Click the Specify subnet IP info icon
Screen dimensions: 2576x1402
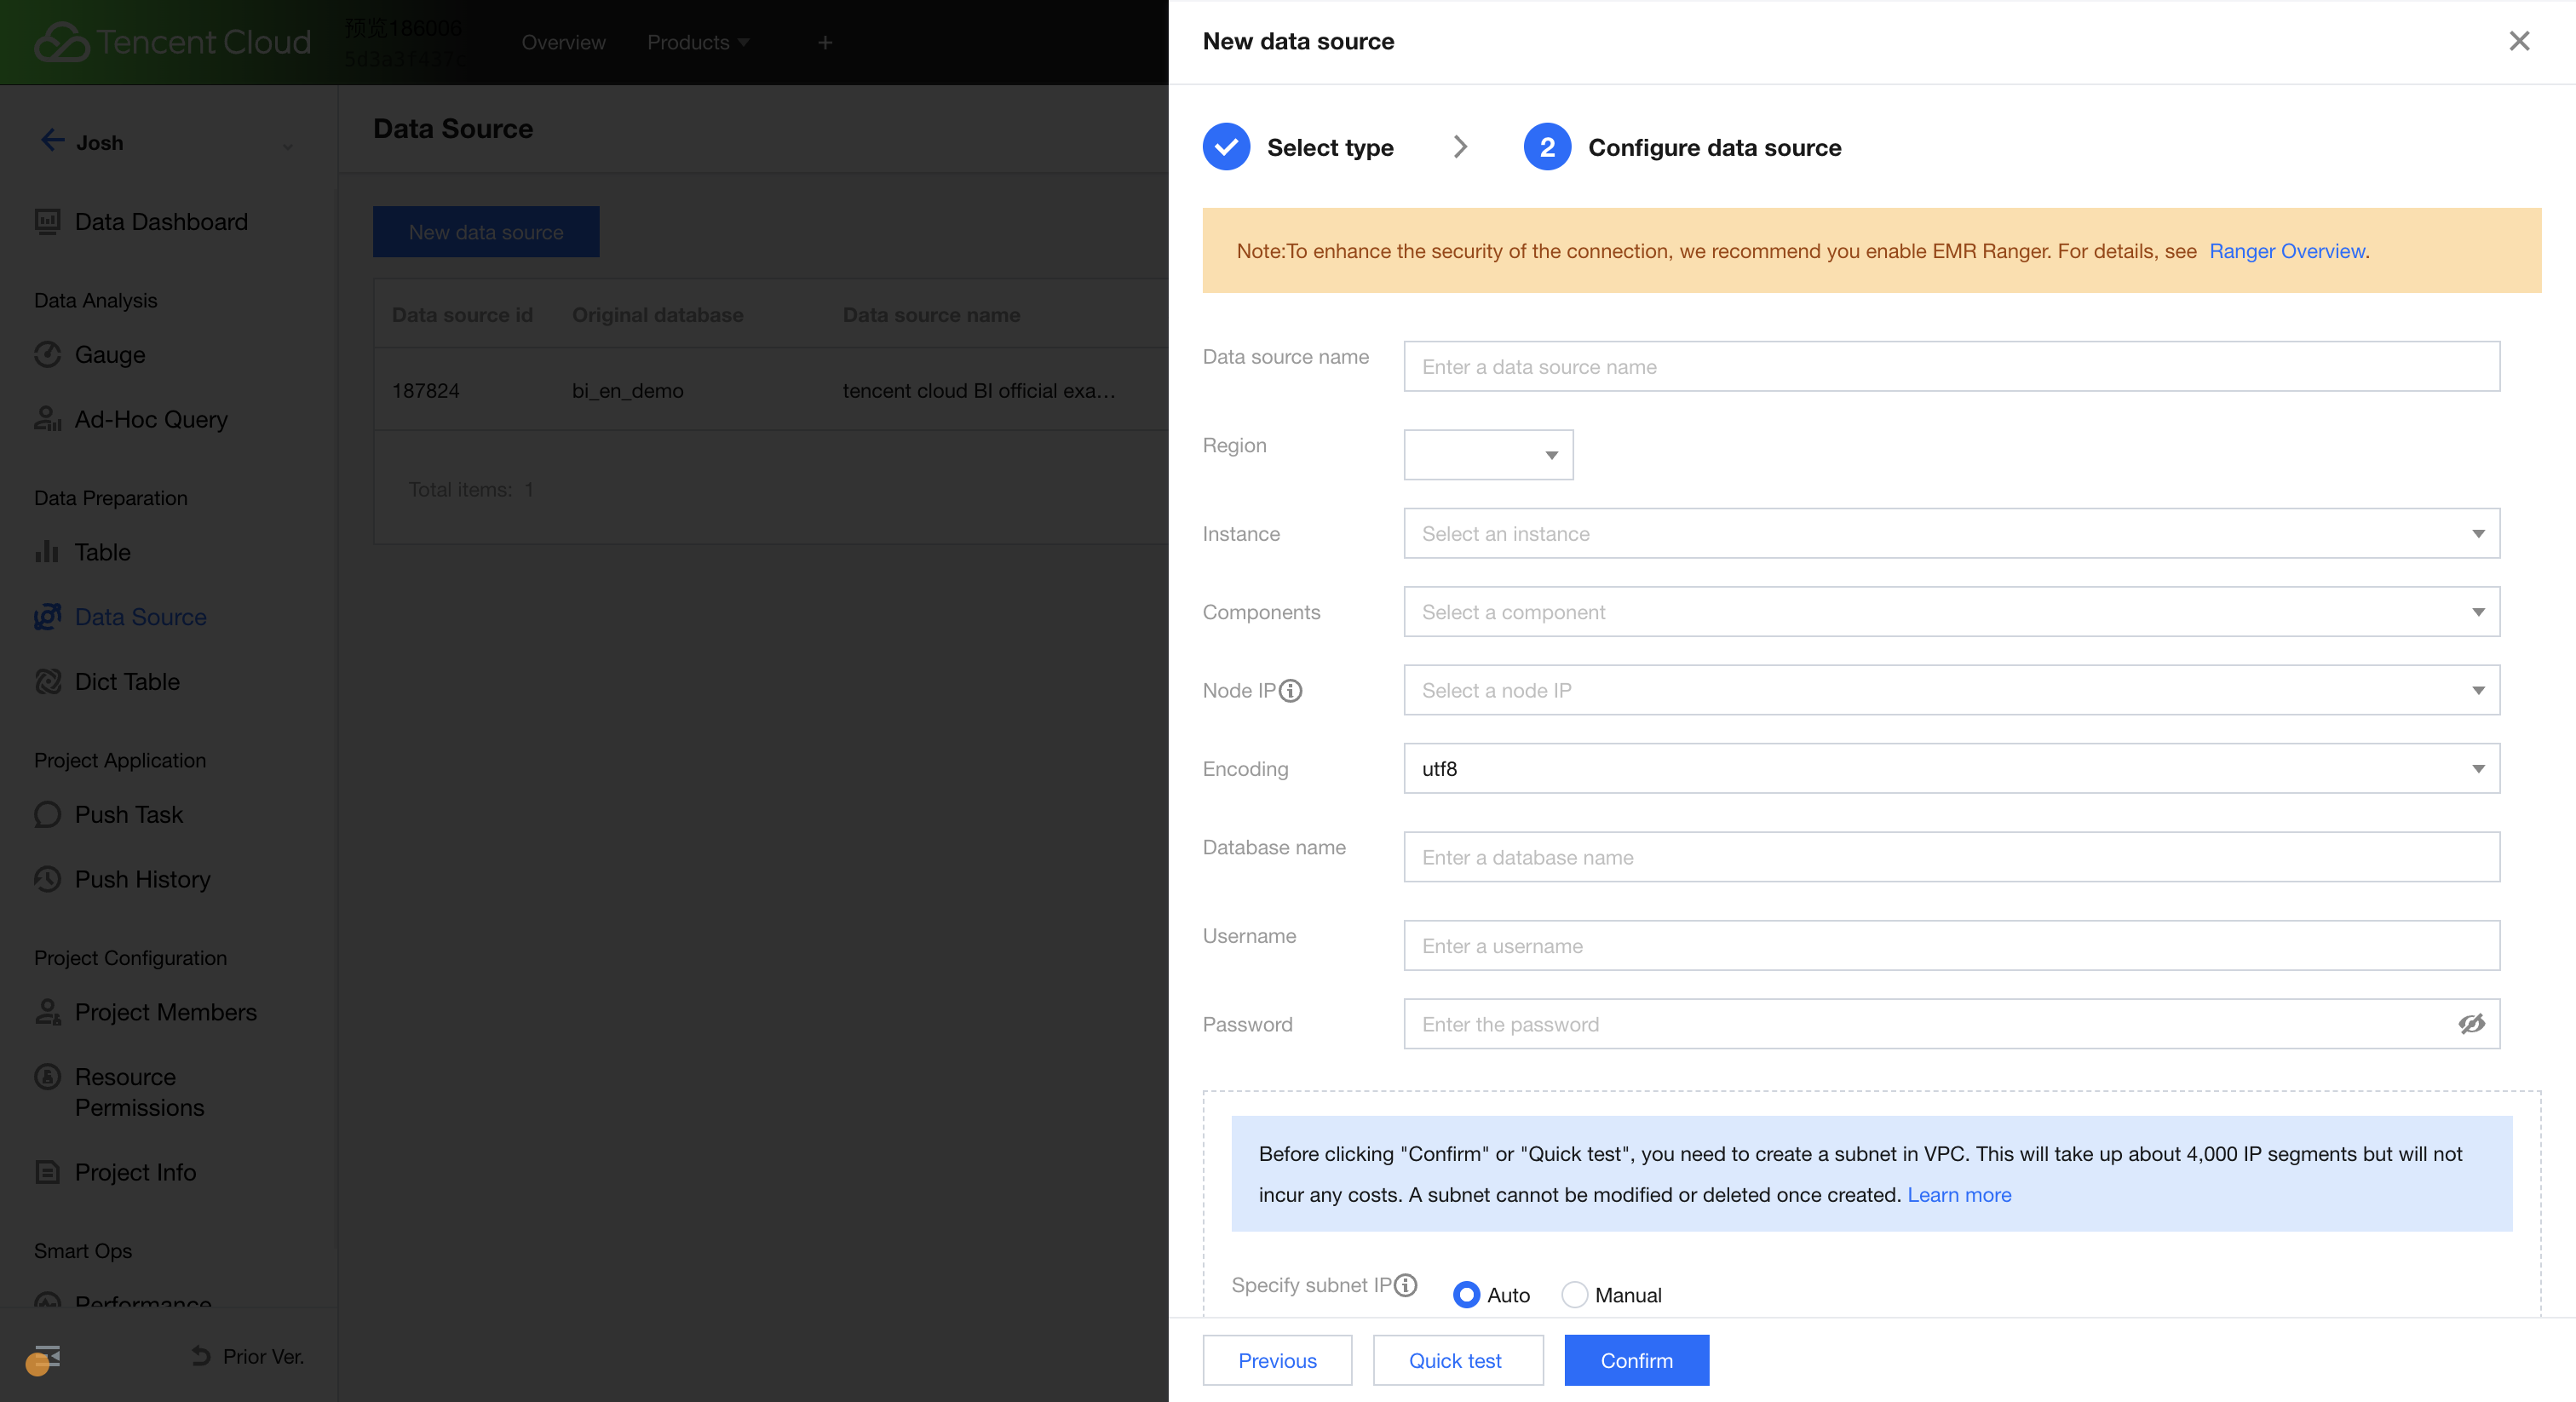pos(1406,1285)
